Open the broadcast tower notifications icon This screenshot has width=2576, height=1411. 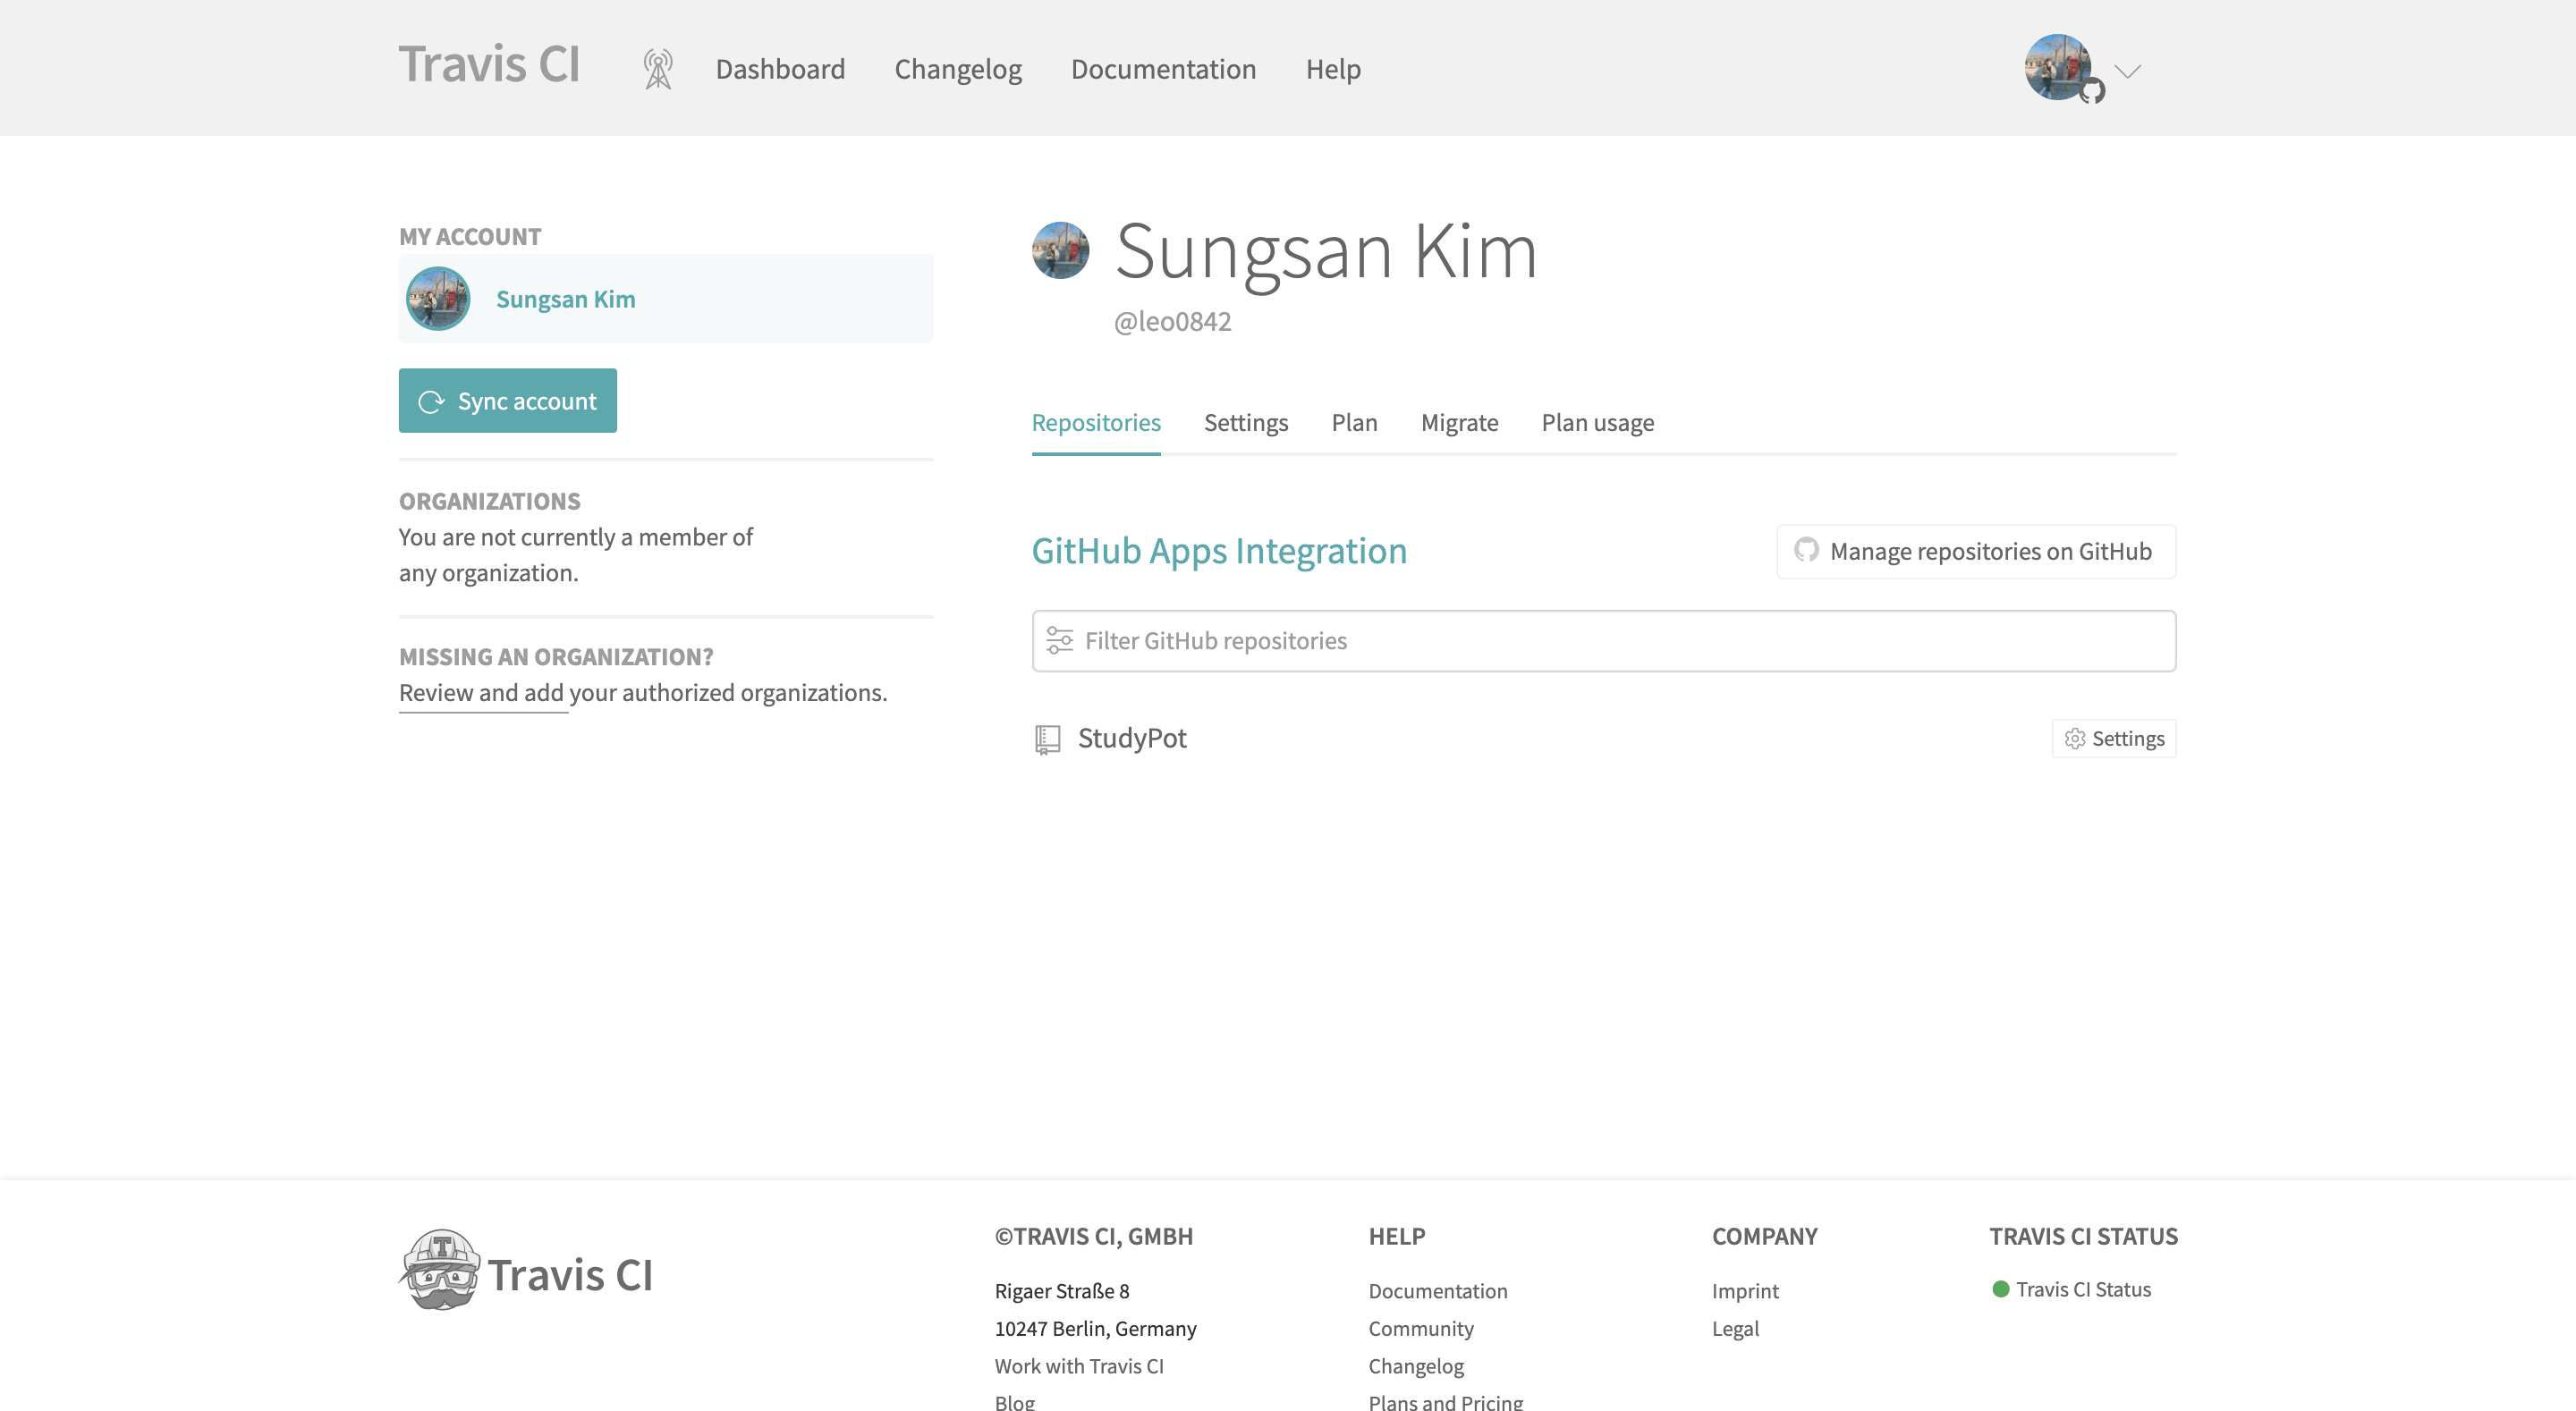pyautogui.click(x=657, y=69)
